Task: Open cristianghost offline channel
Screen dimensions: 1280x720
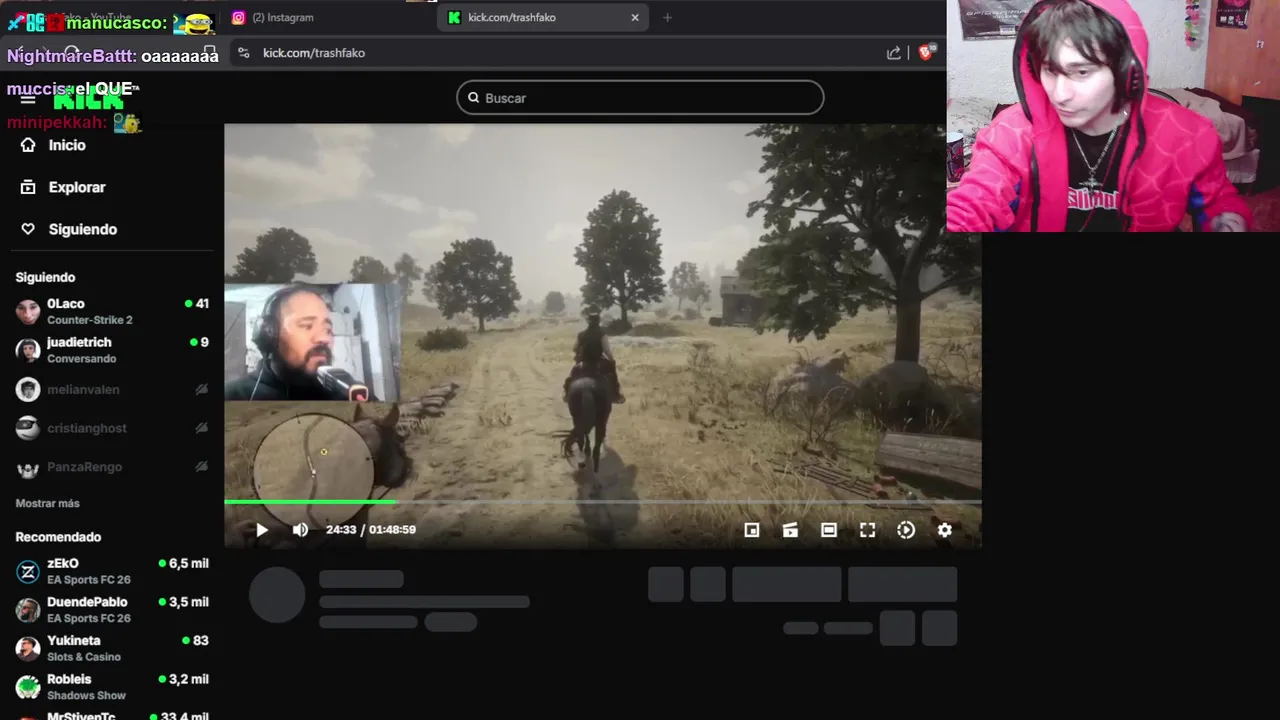Action: pos(112,428)
